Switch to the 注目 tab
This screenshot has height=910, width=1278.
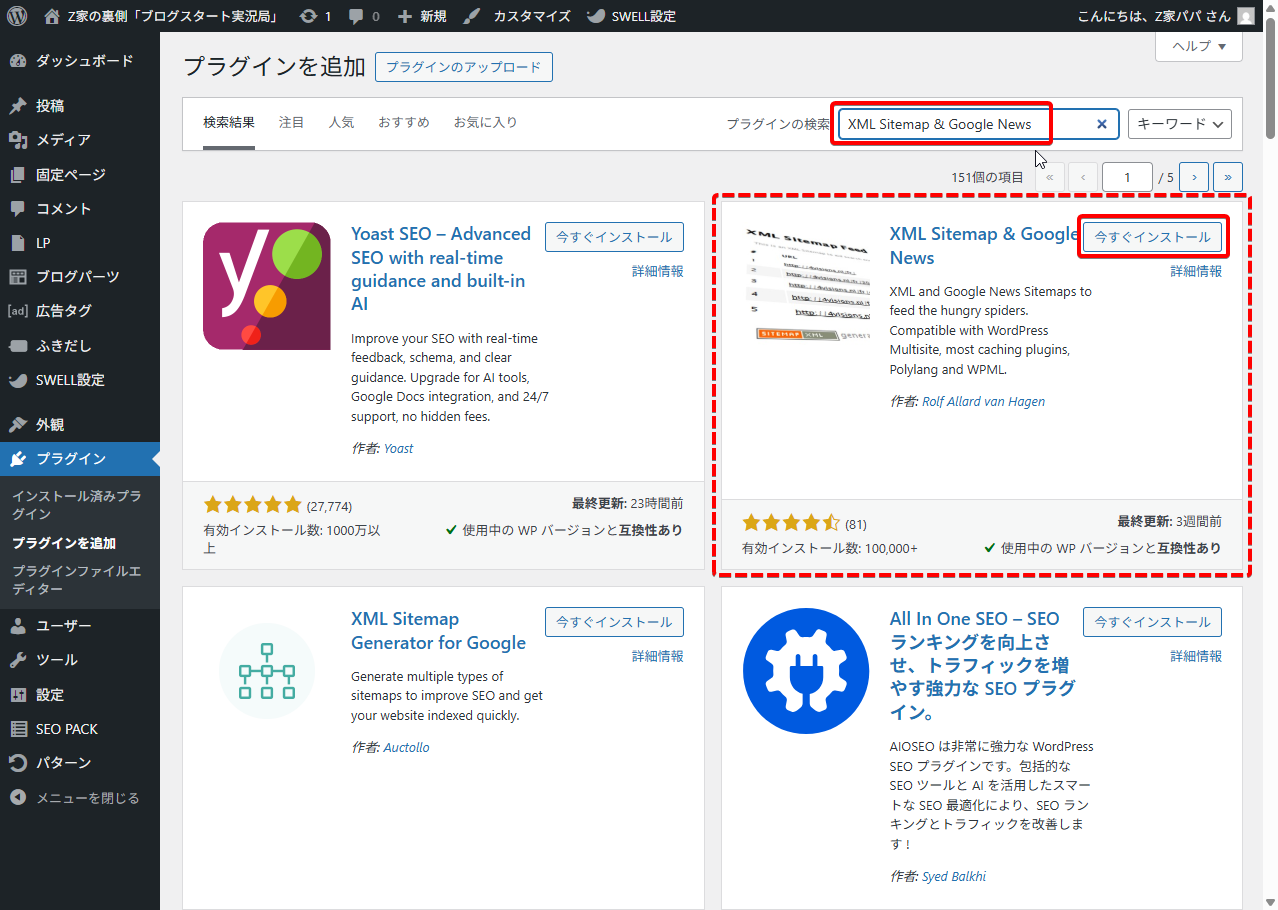tap(292, 123)
